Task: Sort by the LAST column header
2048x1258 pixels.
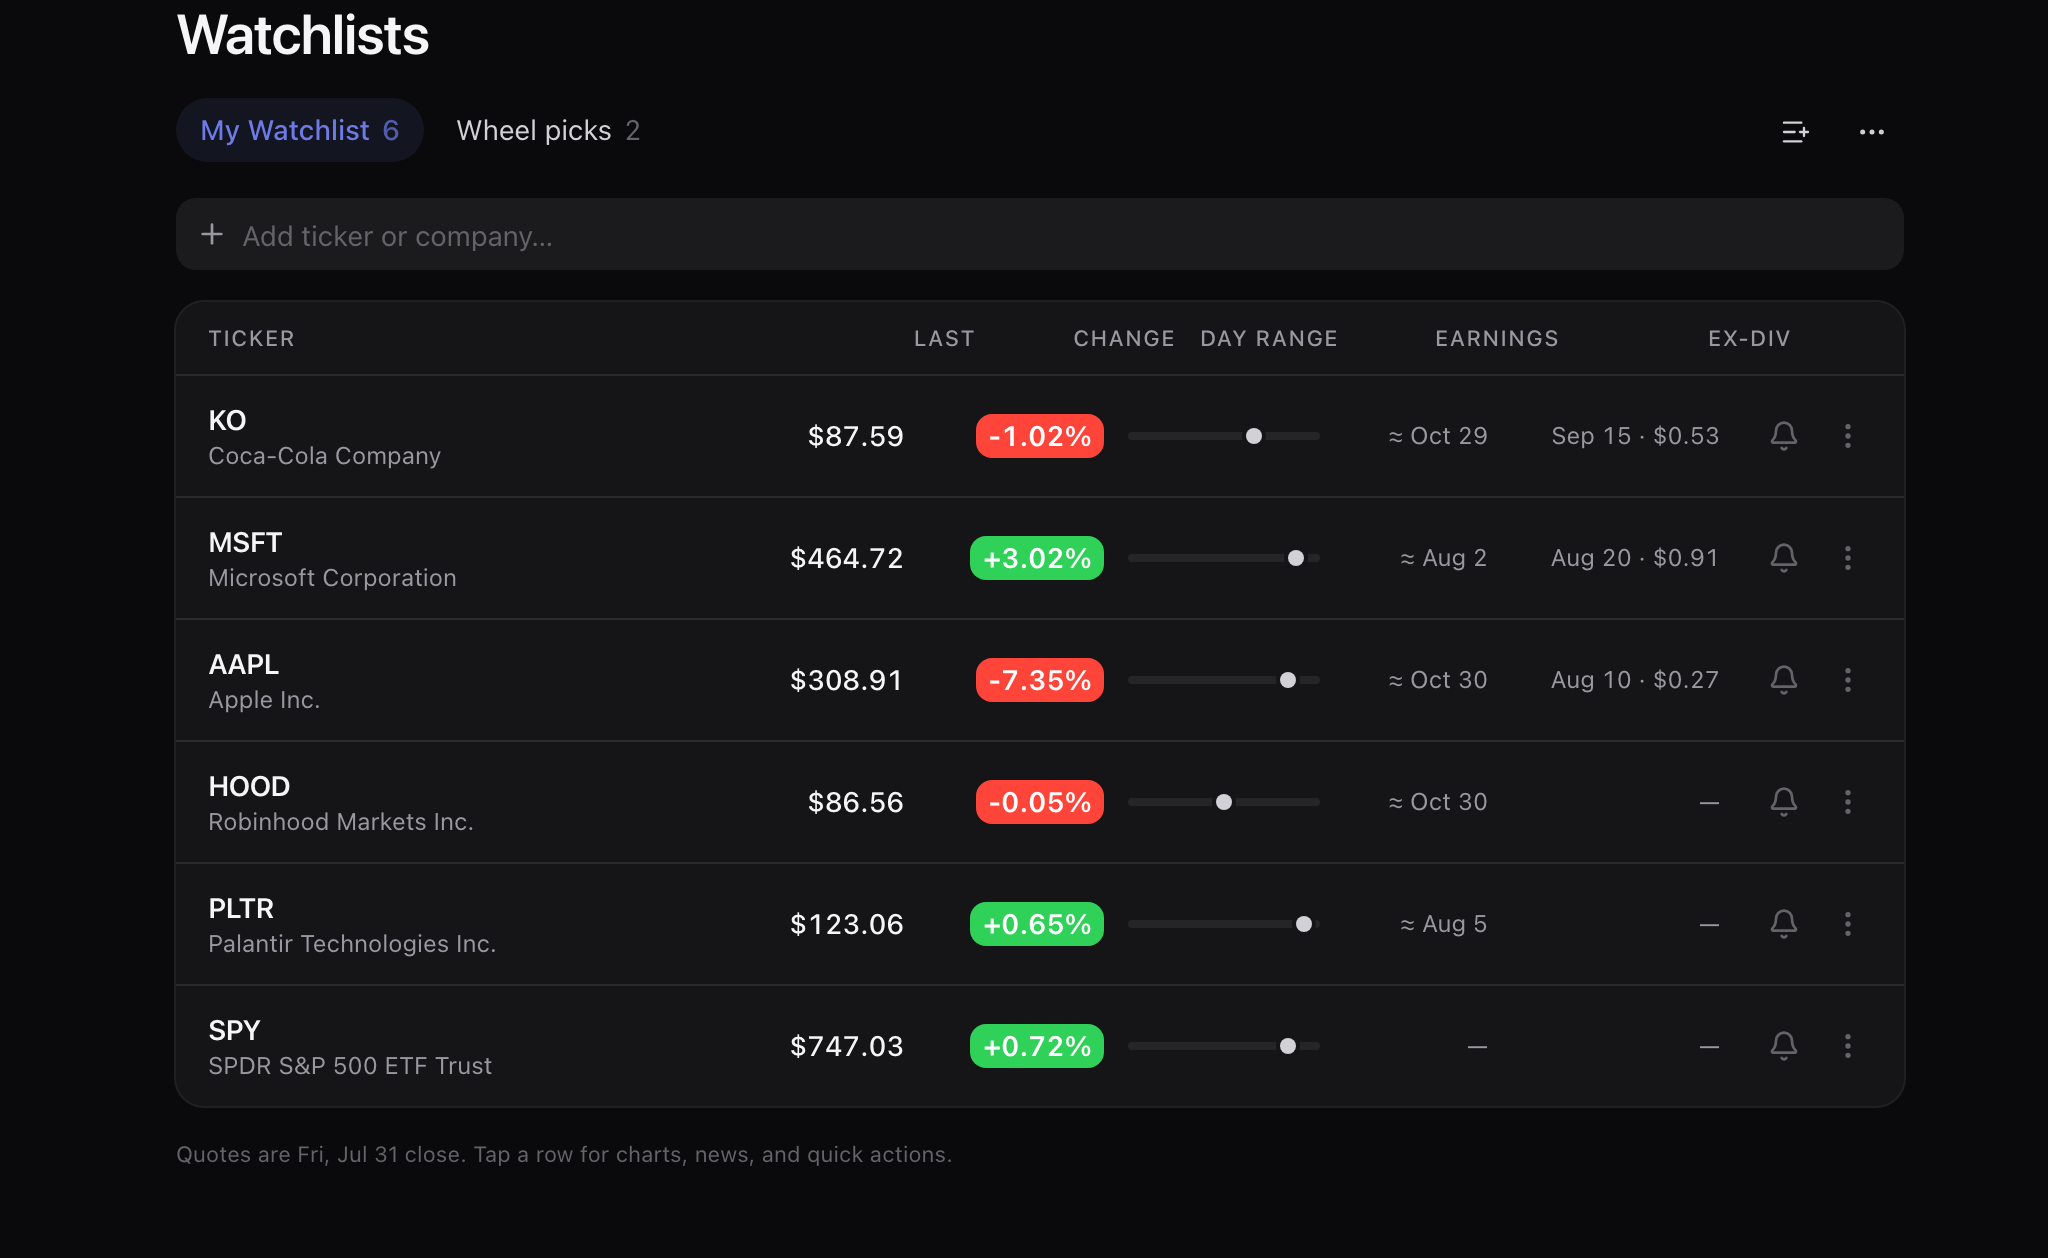Action: tap(944, 338)
